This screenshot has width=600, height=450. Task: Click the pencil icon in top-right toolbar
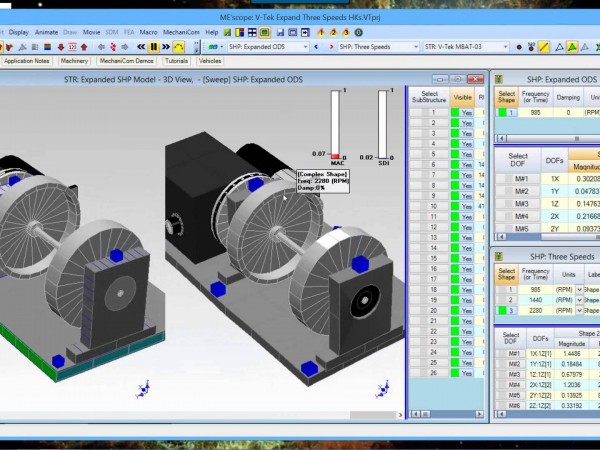[544, 47]
